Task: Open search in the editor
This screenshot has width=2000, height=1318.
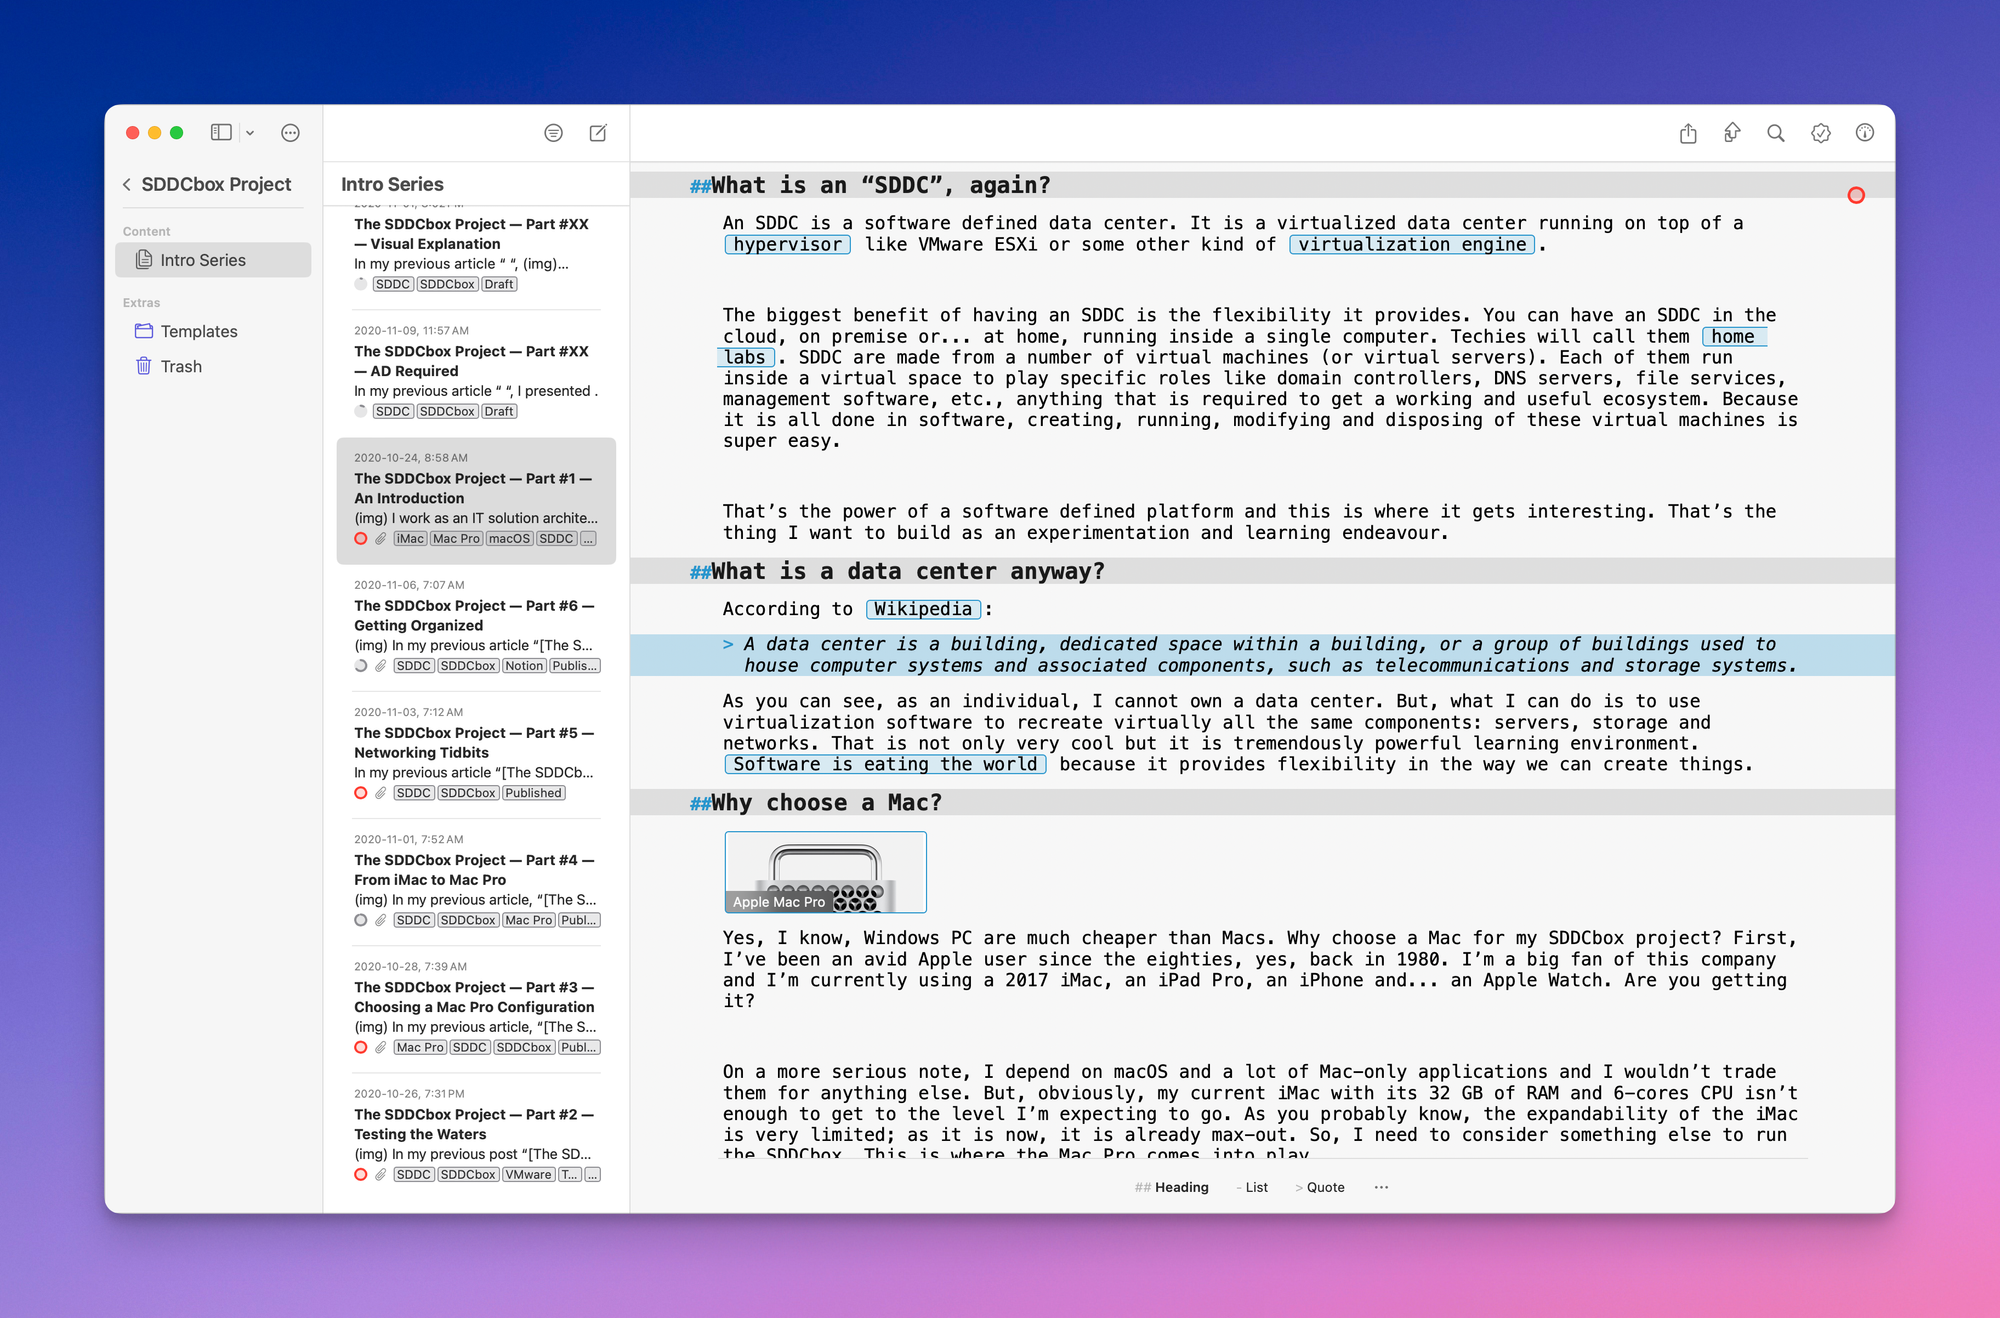Action: [1776, 133]
